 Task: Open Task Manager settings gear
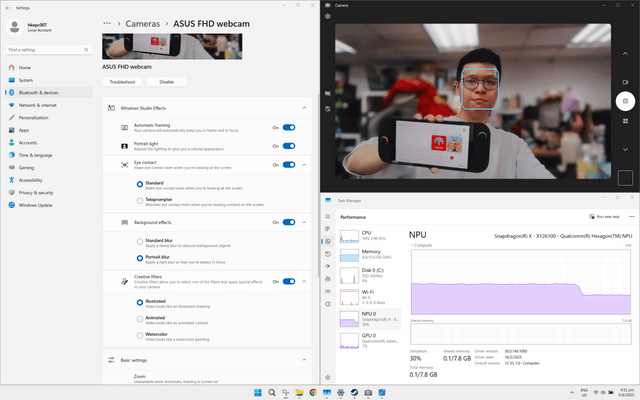(x=327, y=378)
